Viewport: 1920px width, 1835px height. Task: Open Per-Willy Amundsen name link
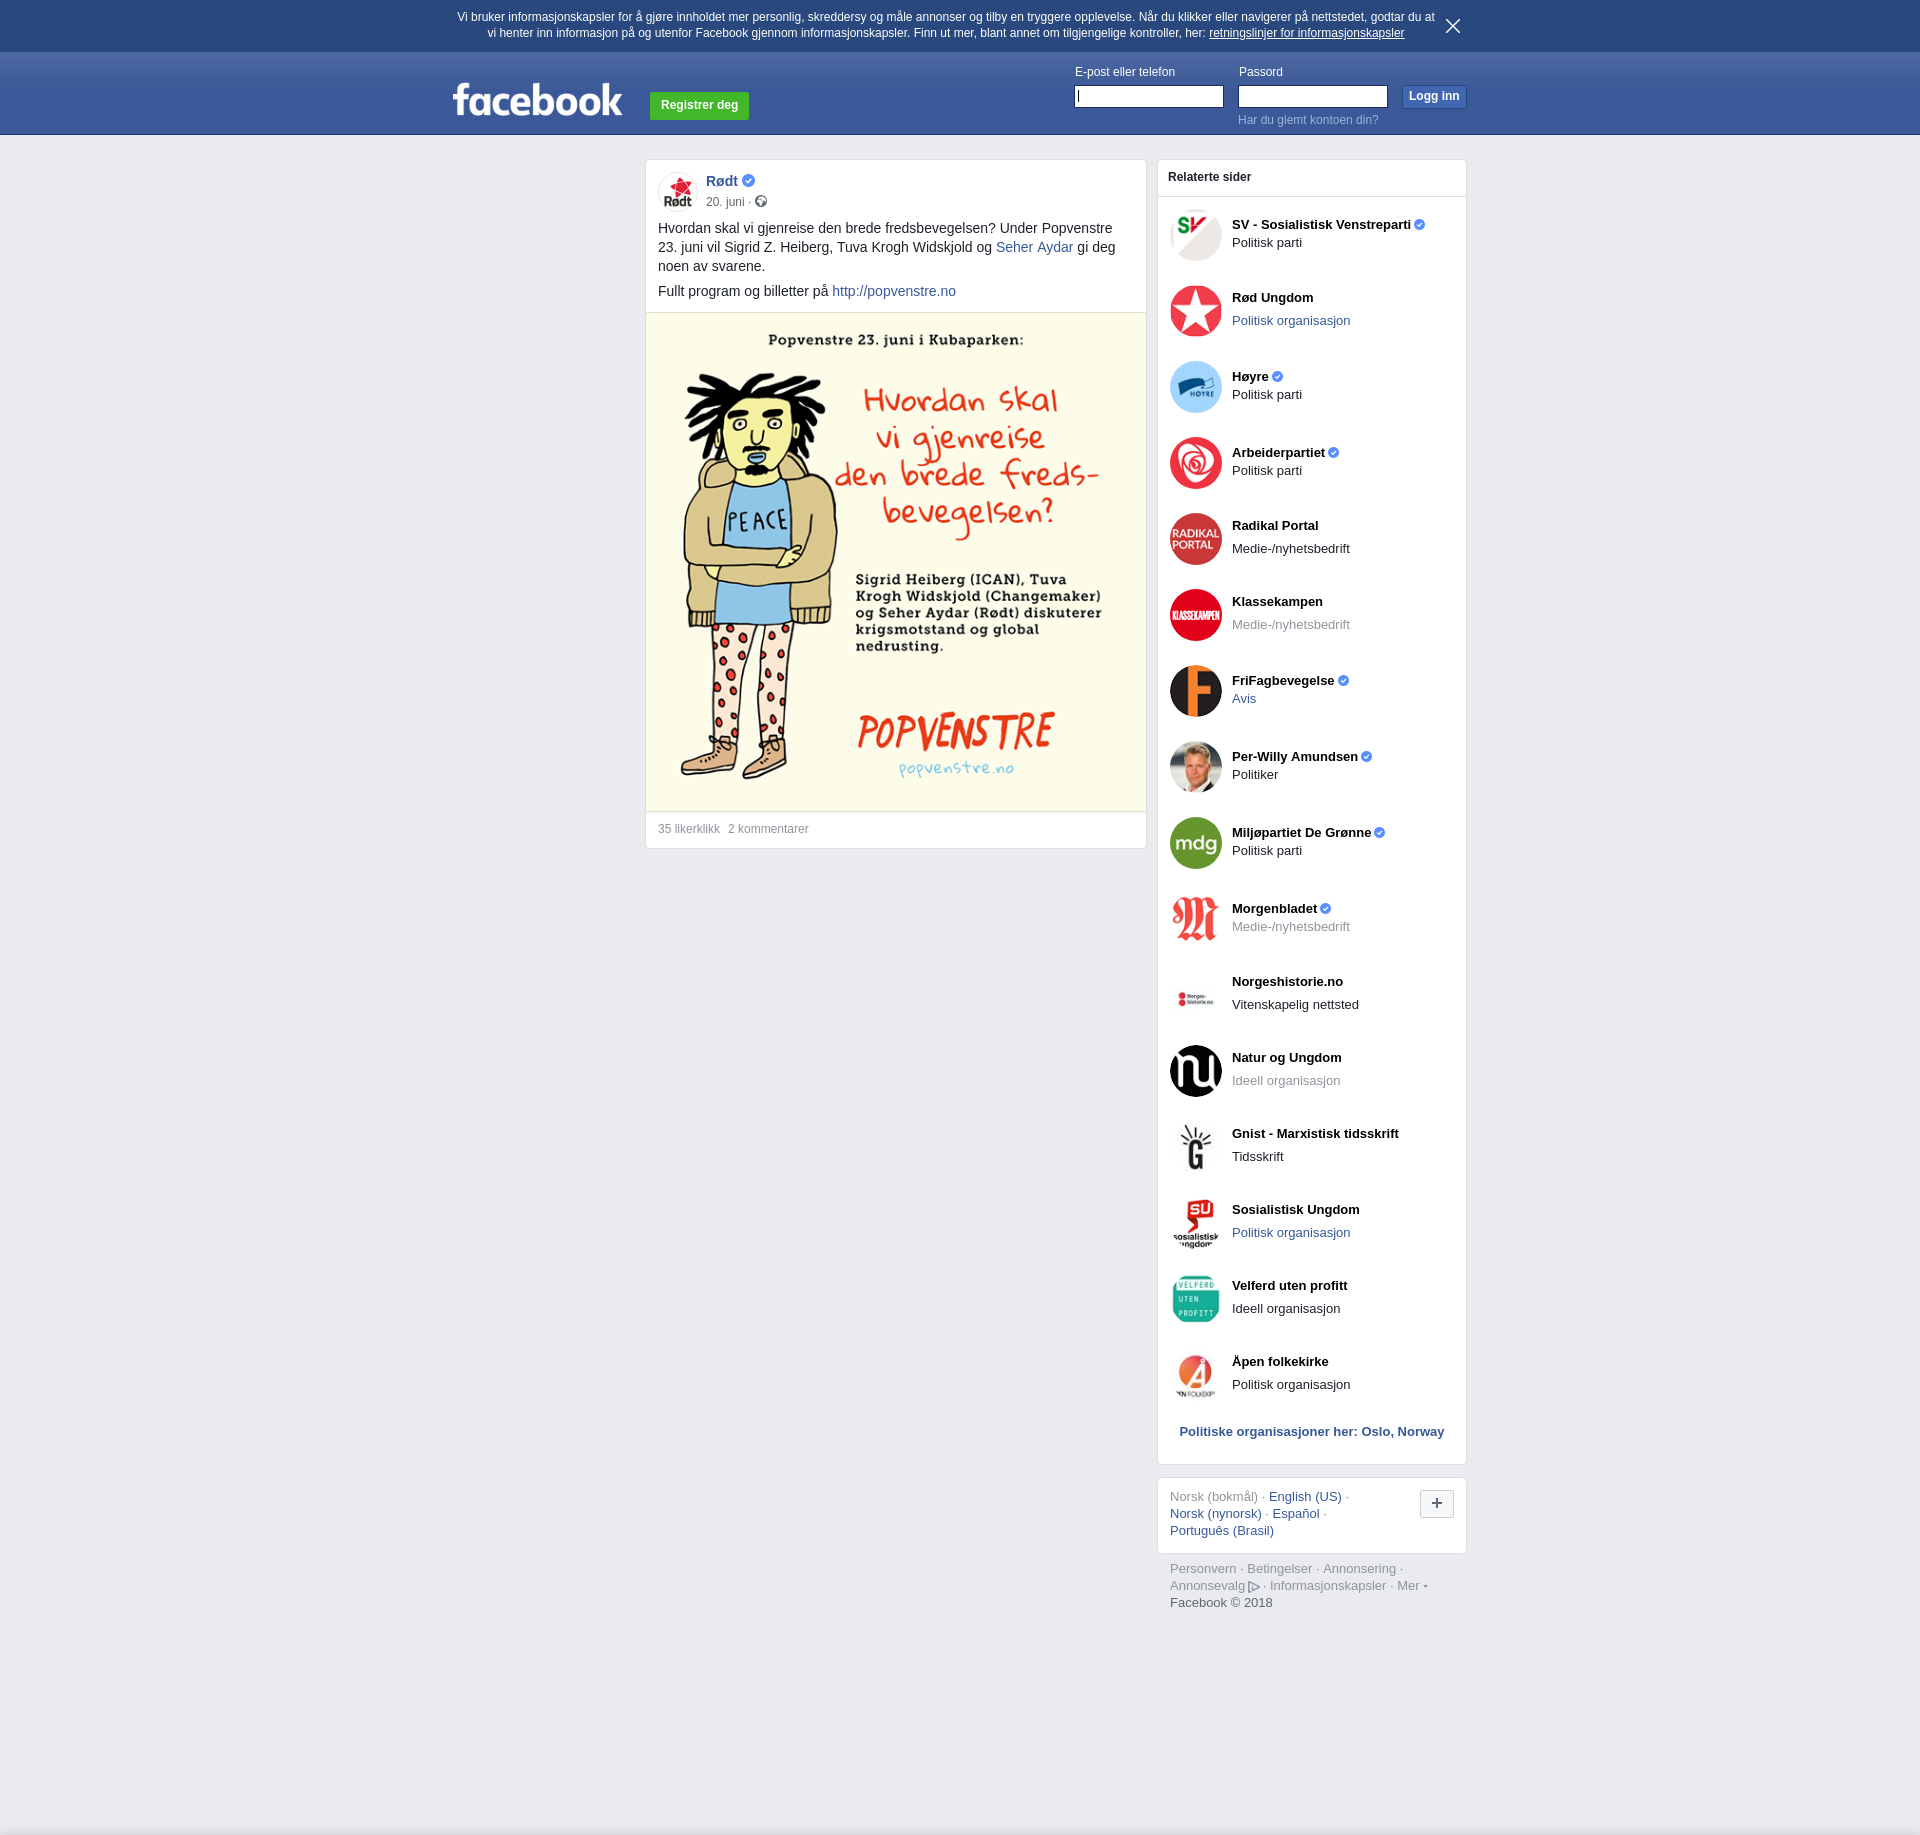pos(1295,757)
